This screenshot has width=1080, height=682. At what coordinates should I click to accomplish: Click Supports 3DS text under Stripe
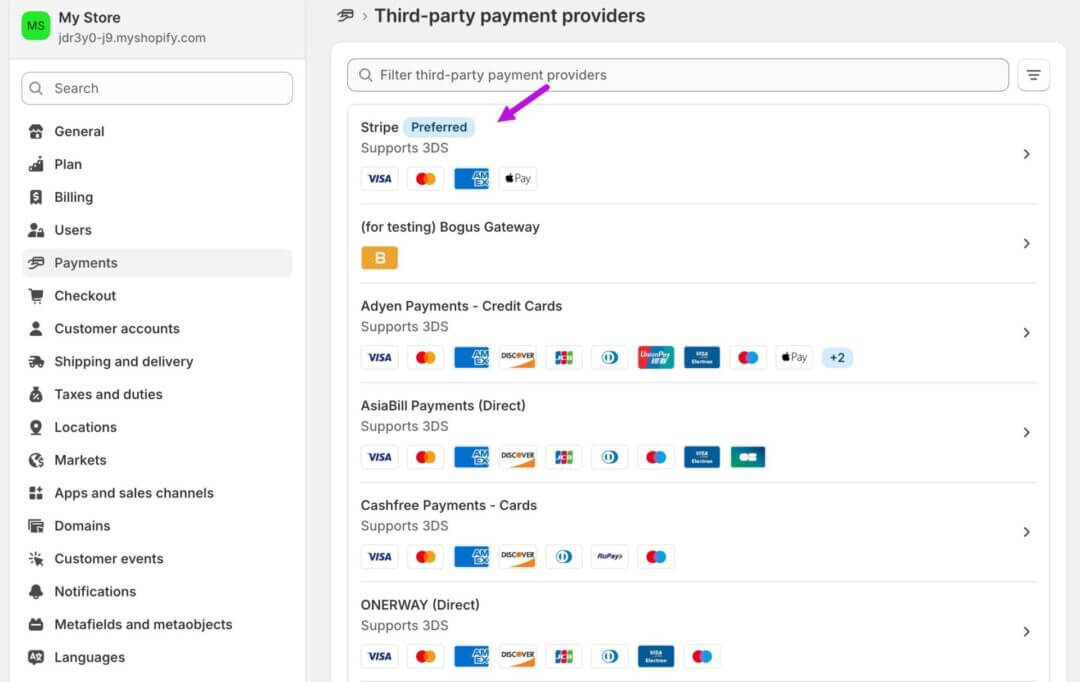(404, 148)
